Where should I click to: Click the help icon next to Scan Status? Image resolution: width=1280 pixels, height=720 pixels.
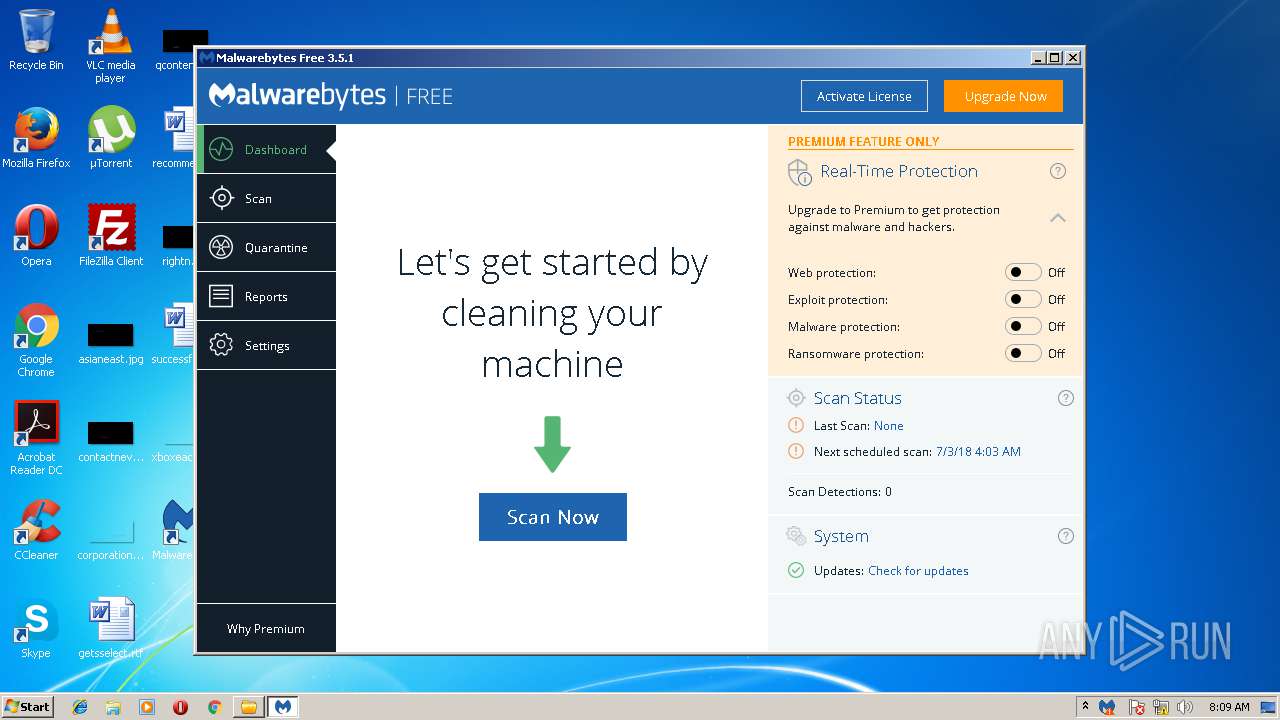(1066, 398)
